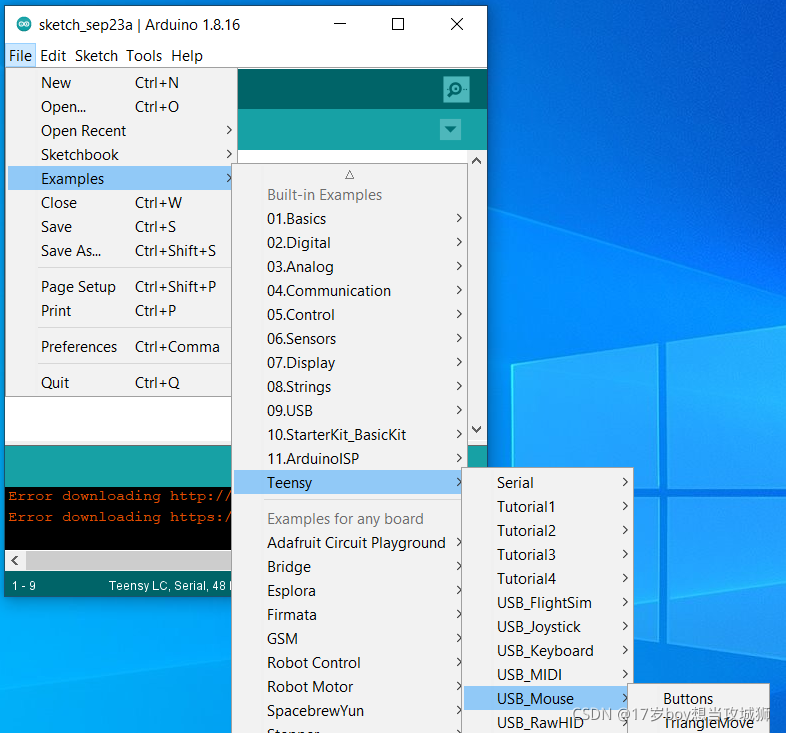Open the Tutorial3 submenu
The image size is (786, 733).
point(547,555)
